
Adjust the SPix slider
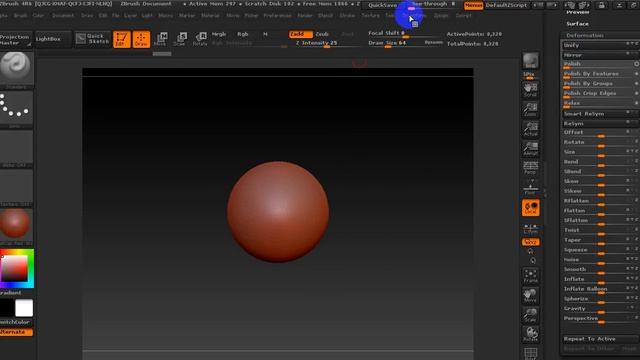point(530,75)
